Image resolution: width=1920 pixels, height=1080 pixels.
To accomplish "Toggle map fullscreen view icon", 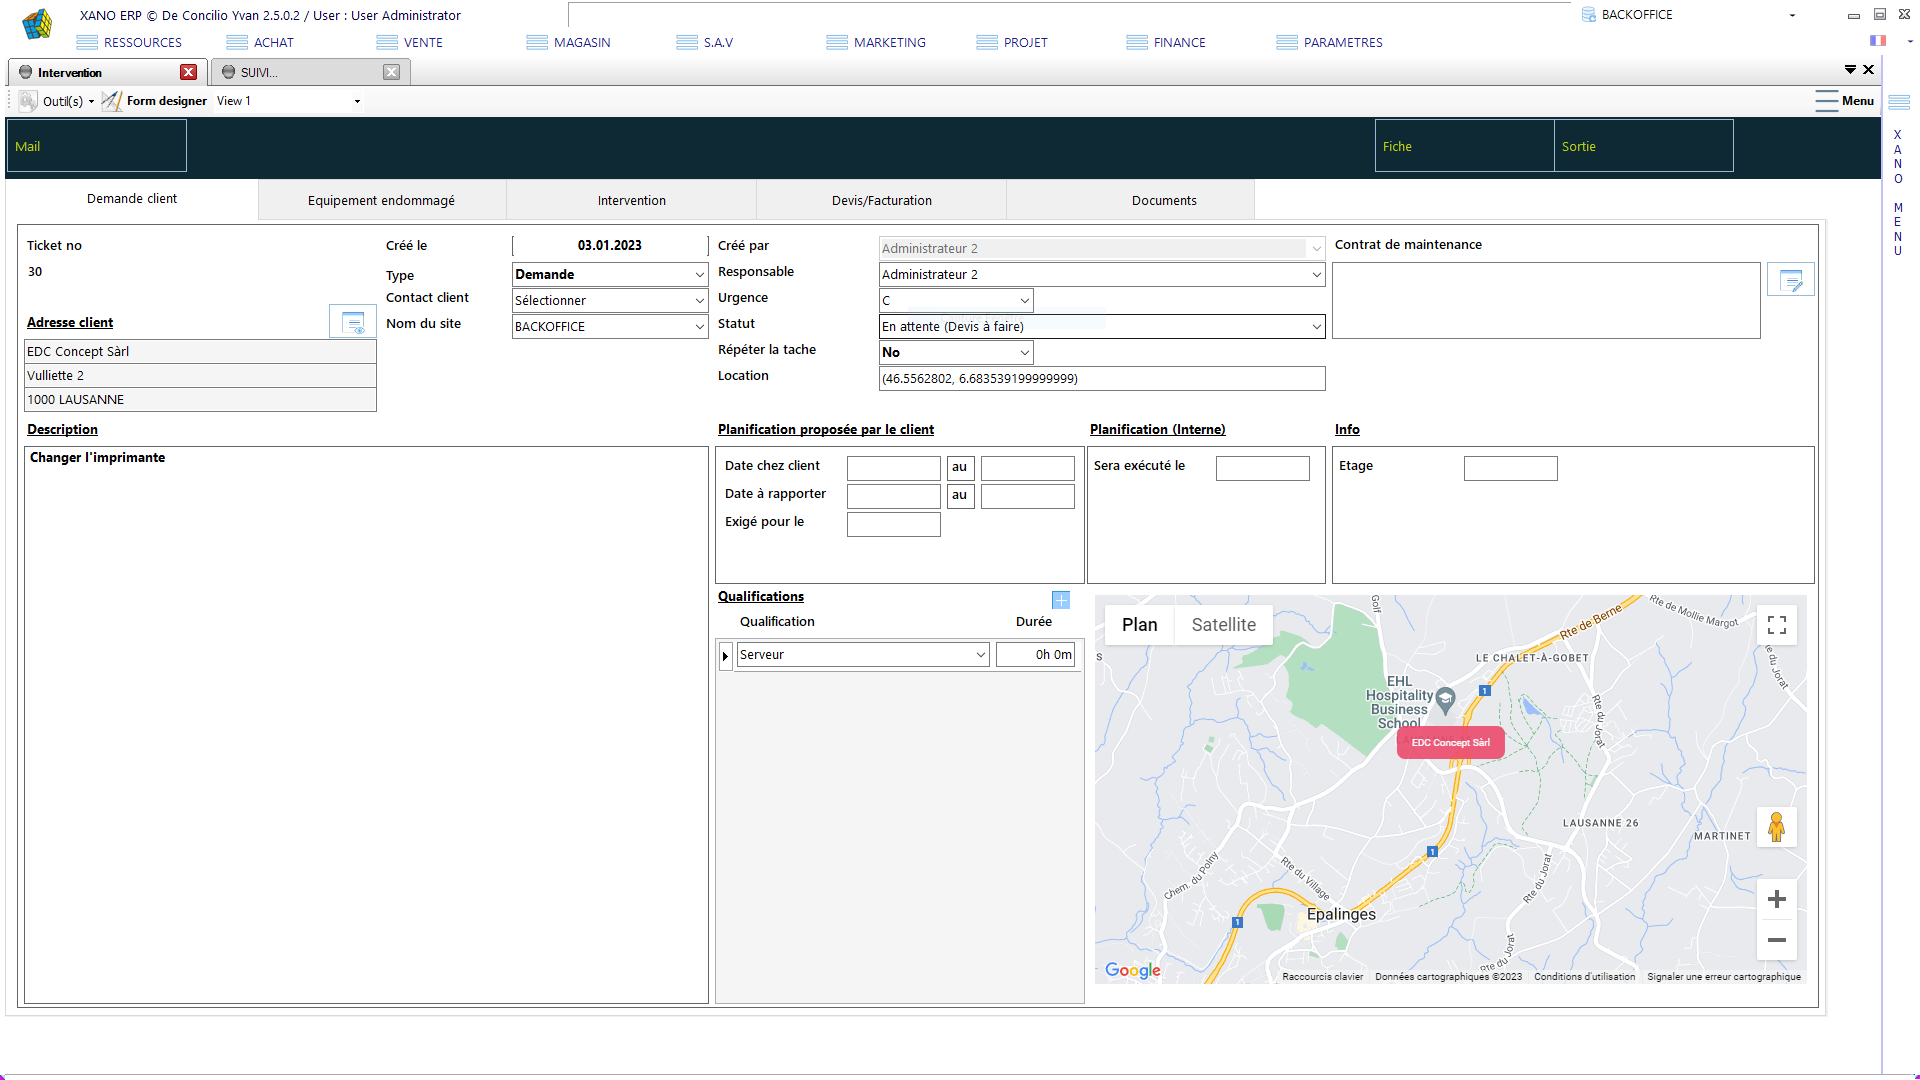I will pos(1776,625).
